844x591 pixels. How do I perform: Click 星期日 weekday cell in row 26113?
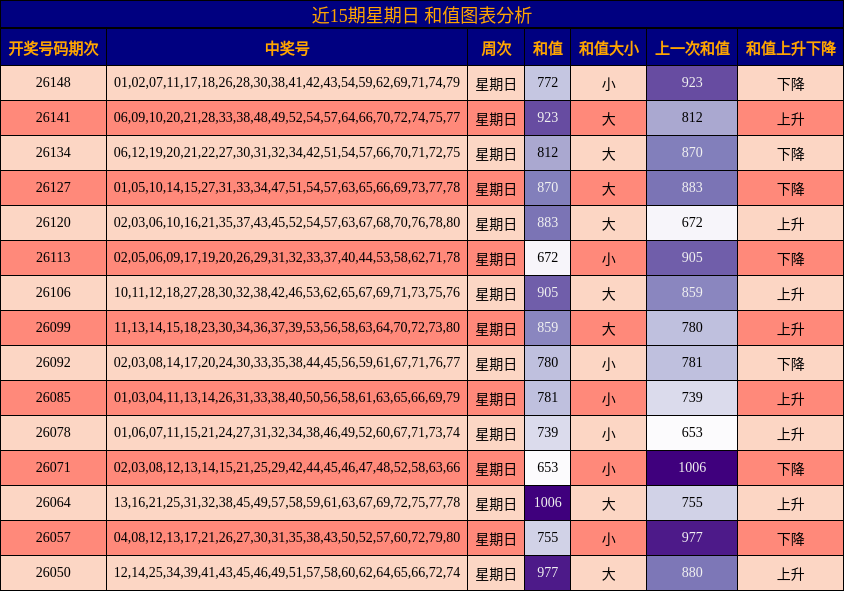496,258
